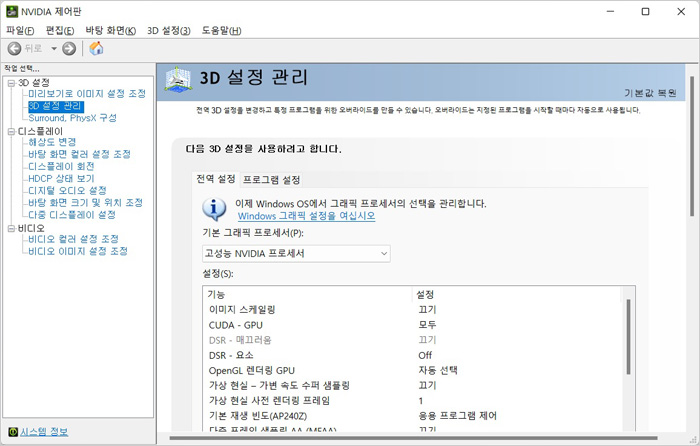The image size is (700, 446).
Task: Select the DSR - 요소 setting row
Action: coord(411,355)
